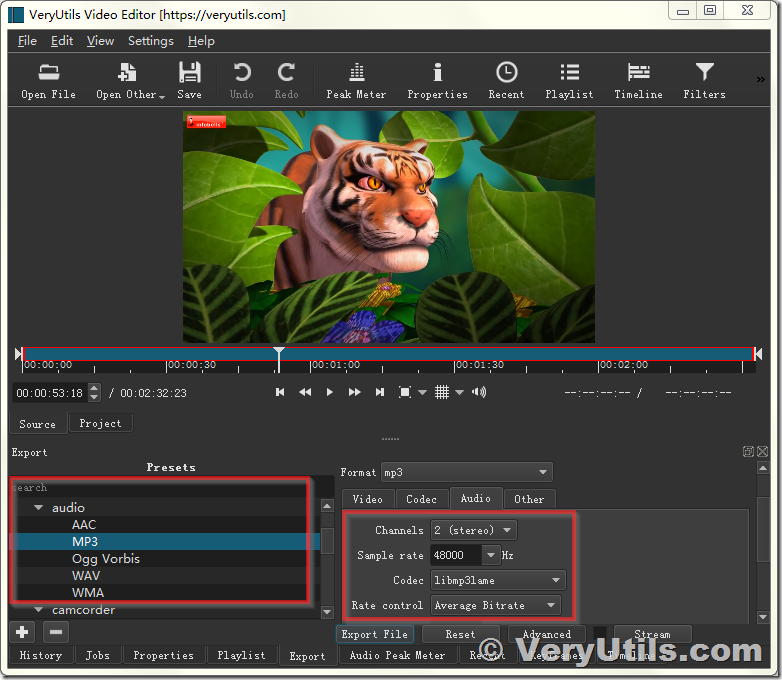782x680 pixels.
Task: Open the Codec libmp3lame dropdown
Action: (498, 580)
